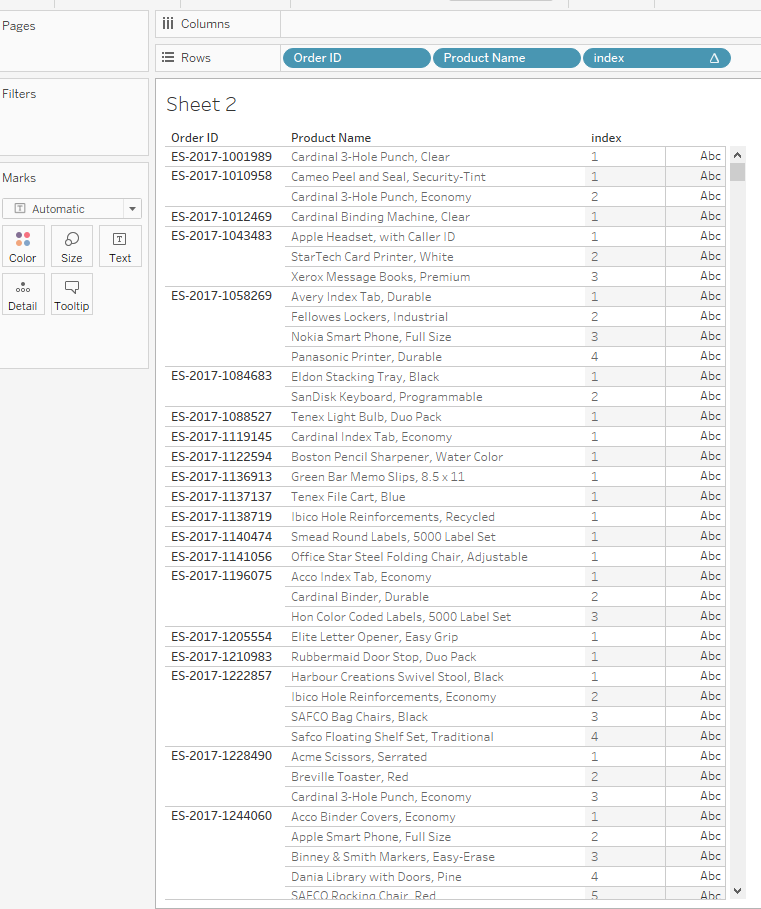Viewport: 761px width, 909px height.
Task: Select order ES-2017-1001989
Action: (221, 157)
